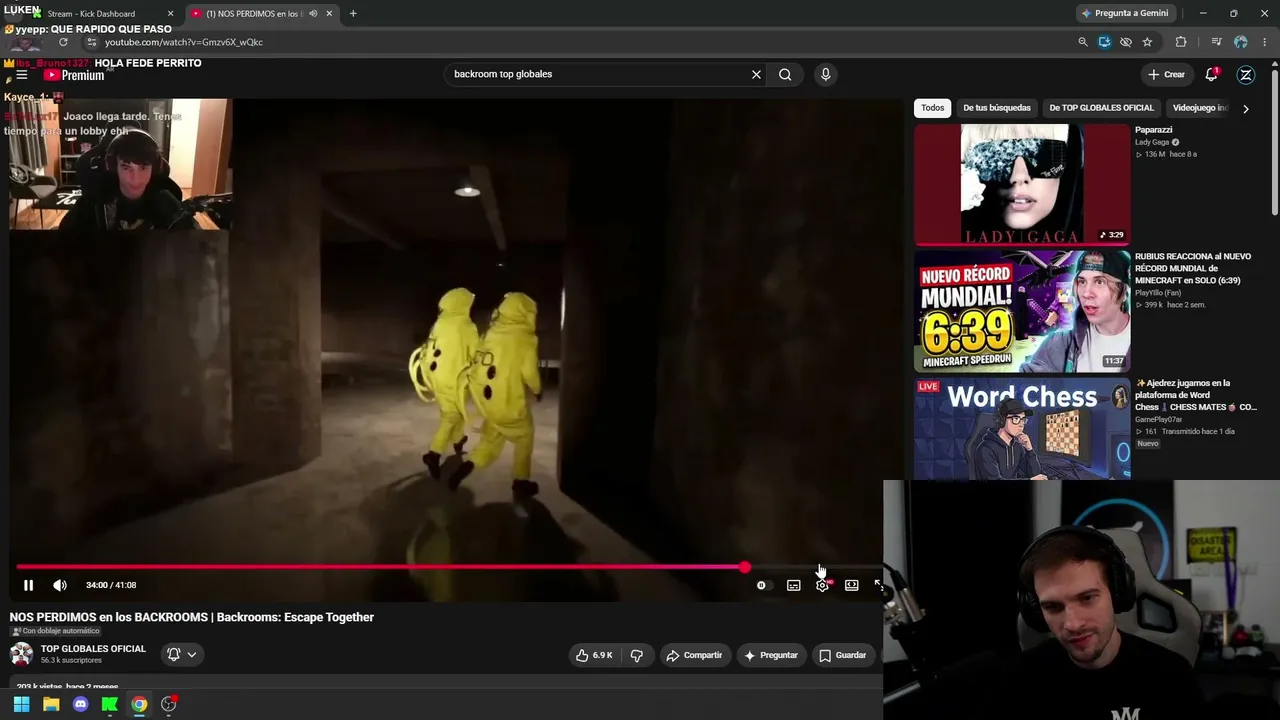
Task: Open the Kick app on the taskbar
Action: click(x=110, y=704)
